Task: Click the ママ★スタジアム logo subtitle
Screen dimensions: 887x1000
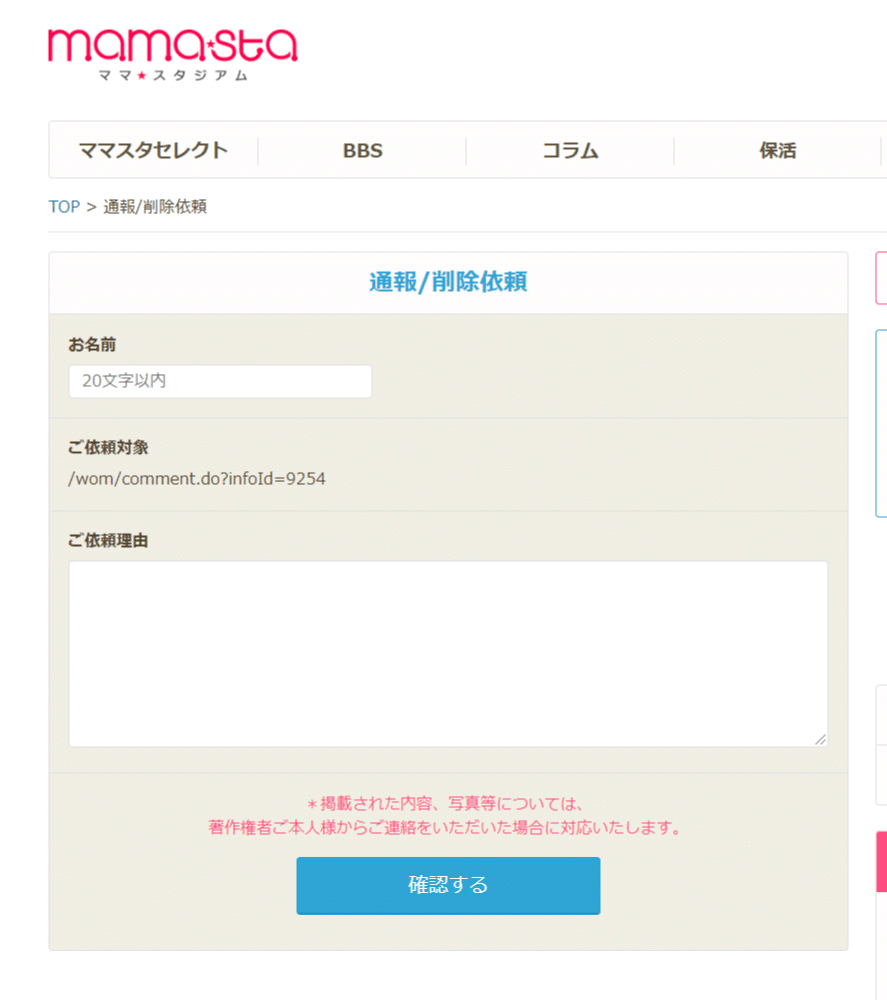Action: pyautogui.click(x=173, y=75)
